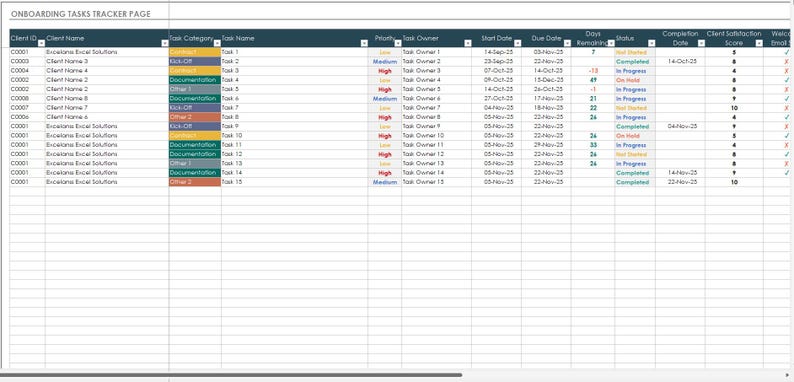Click the red X mark in Task 5 row

point(786,89)
